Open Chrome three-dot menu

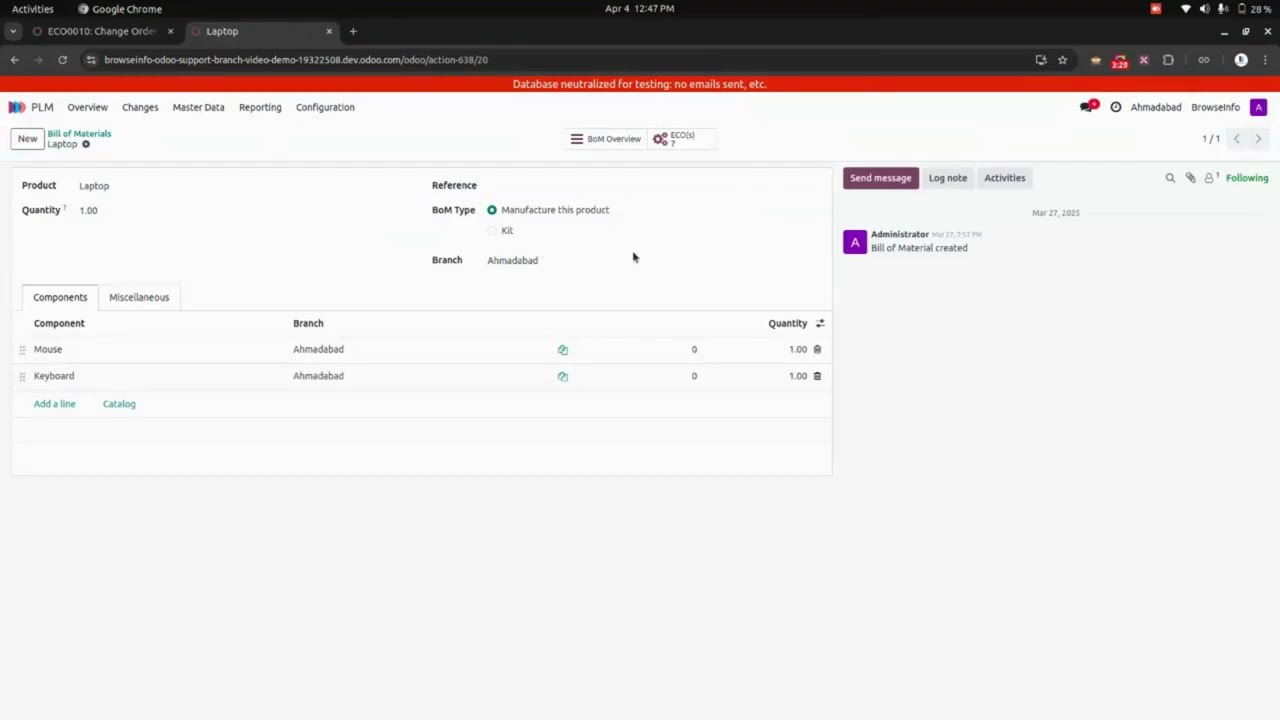pos(1266,60)
